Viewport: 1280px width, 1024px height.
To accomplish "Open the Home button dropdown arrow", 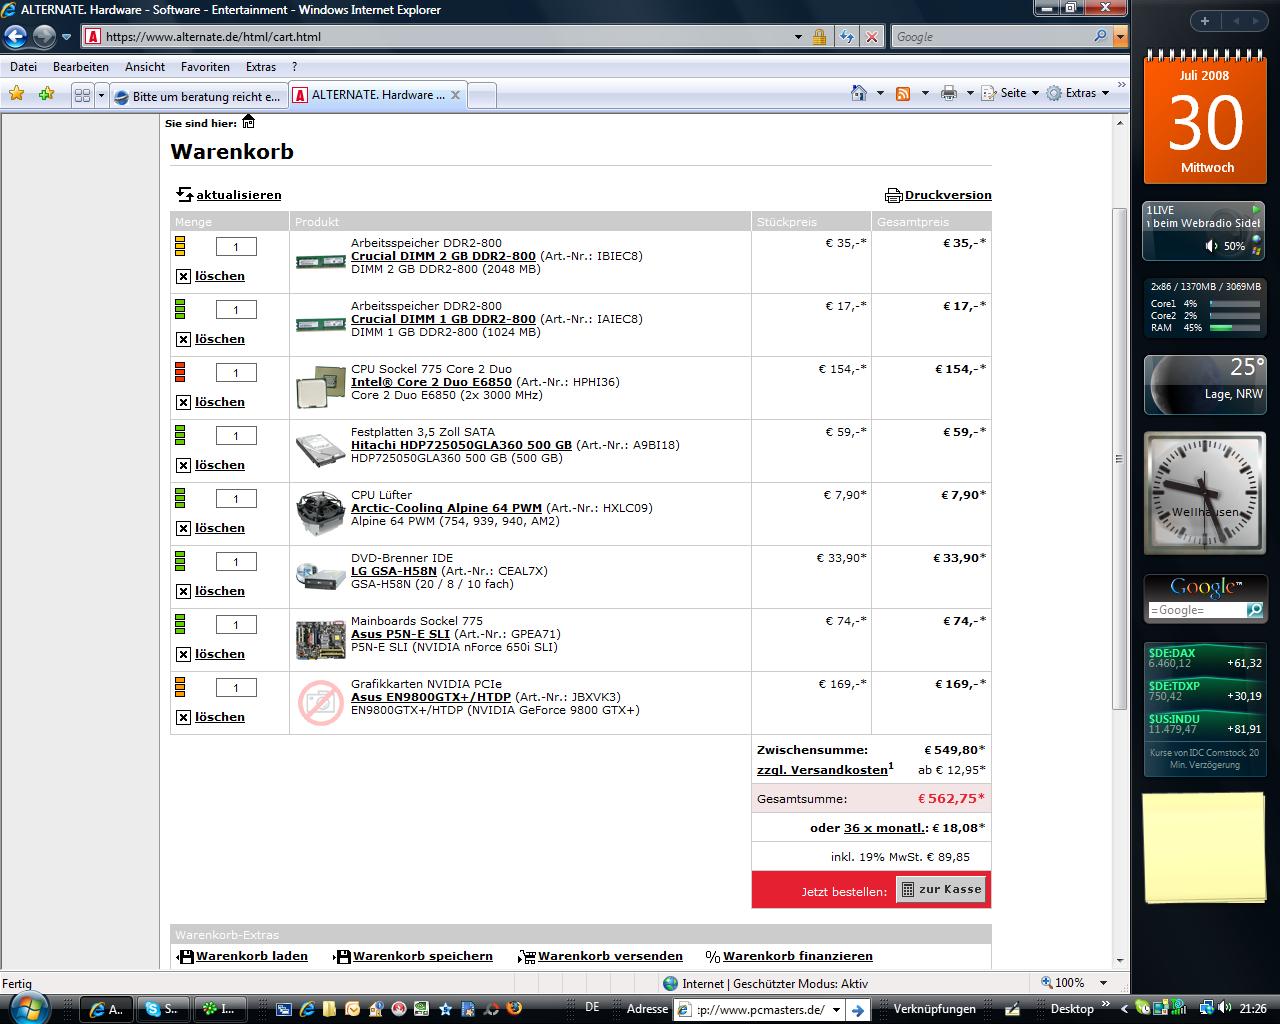I will click(880, 93).
